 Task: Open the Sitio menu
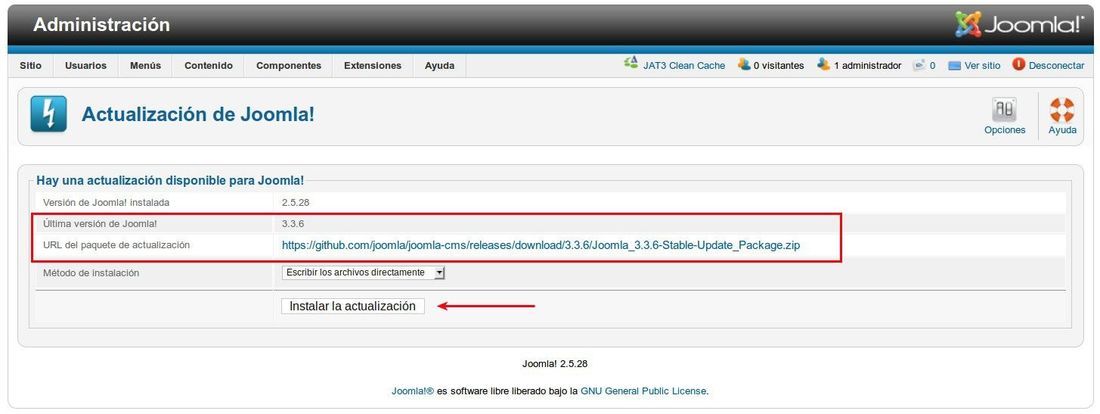tap(31, 65)
